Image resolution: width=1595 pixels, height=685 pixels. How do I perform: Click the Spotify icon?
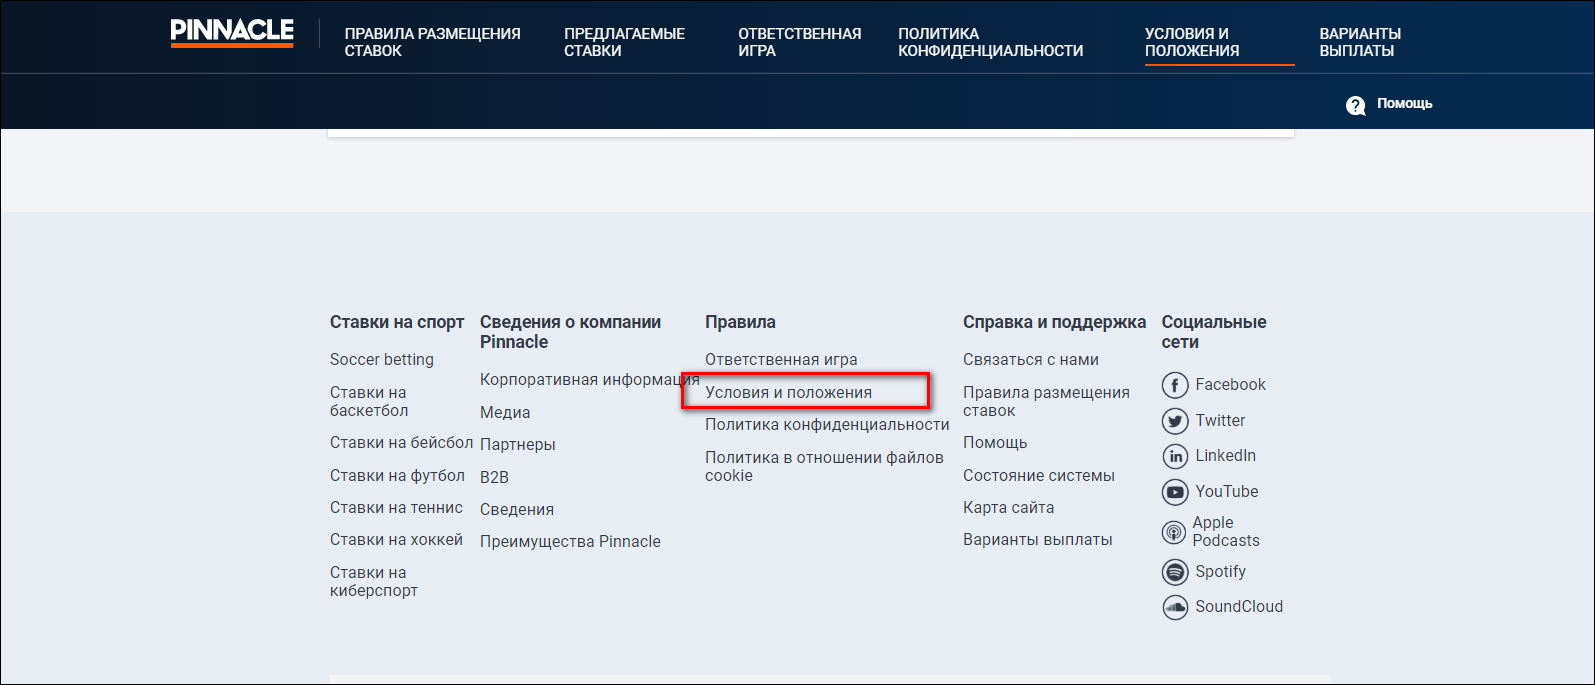1175,572
